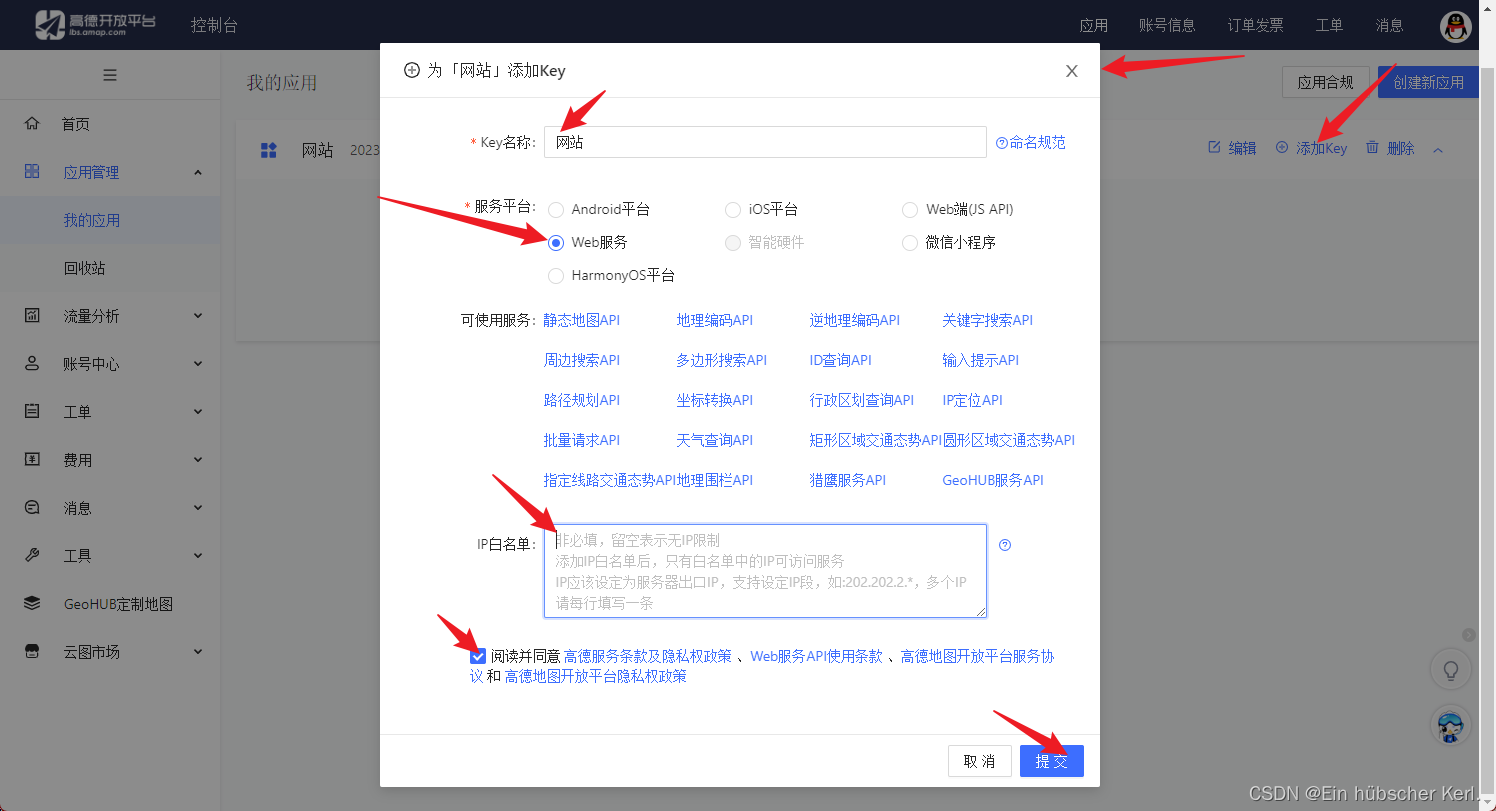Click the 云图市场 store icon

pos(32,651)
